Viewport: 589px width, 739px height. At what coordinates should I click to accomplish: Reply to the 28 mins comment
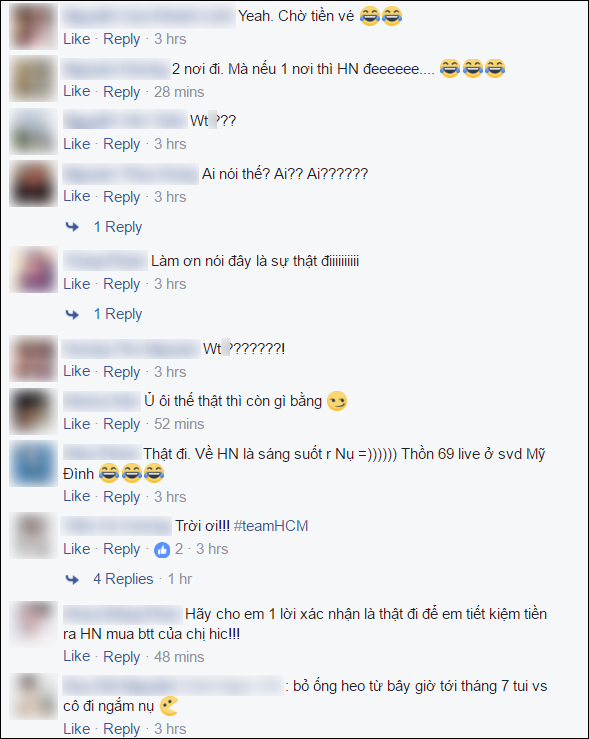(x=122, y=92)
